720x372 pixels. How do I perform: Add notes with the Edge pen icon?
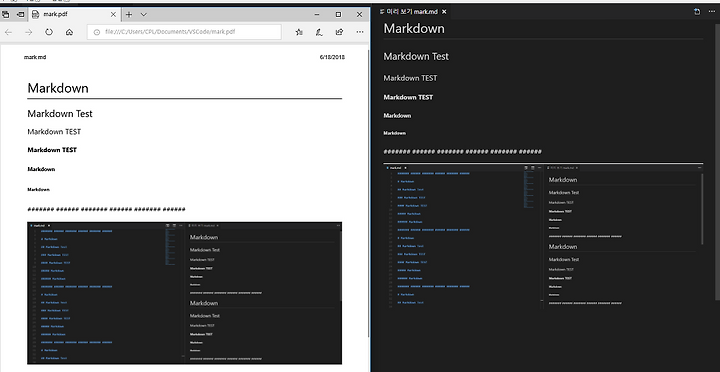pyautogui.click(x=319, y=32)
